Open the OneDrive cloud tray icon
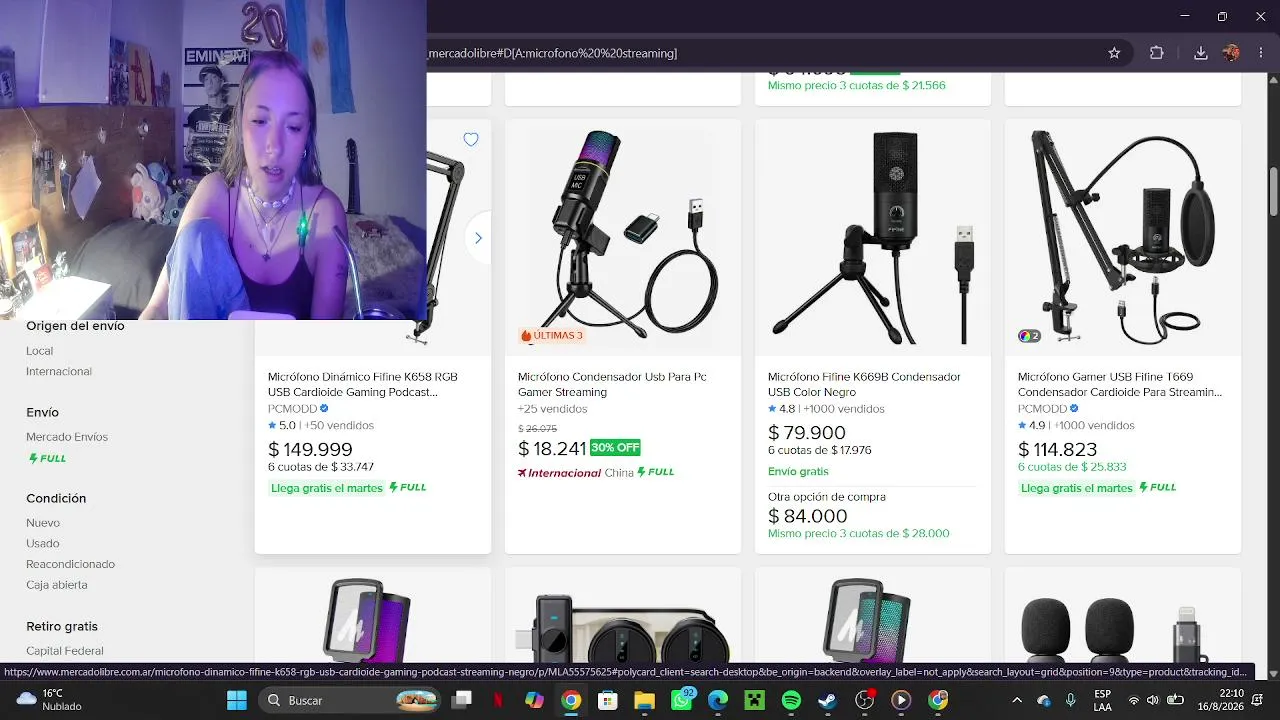The width and height of the screenshot is (1280, 720). click(1044, 700)
